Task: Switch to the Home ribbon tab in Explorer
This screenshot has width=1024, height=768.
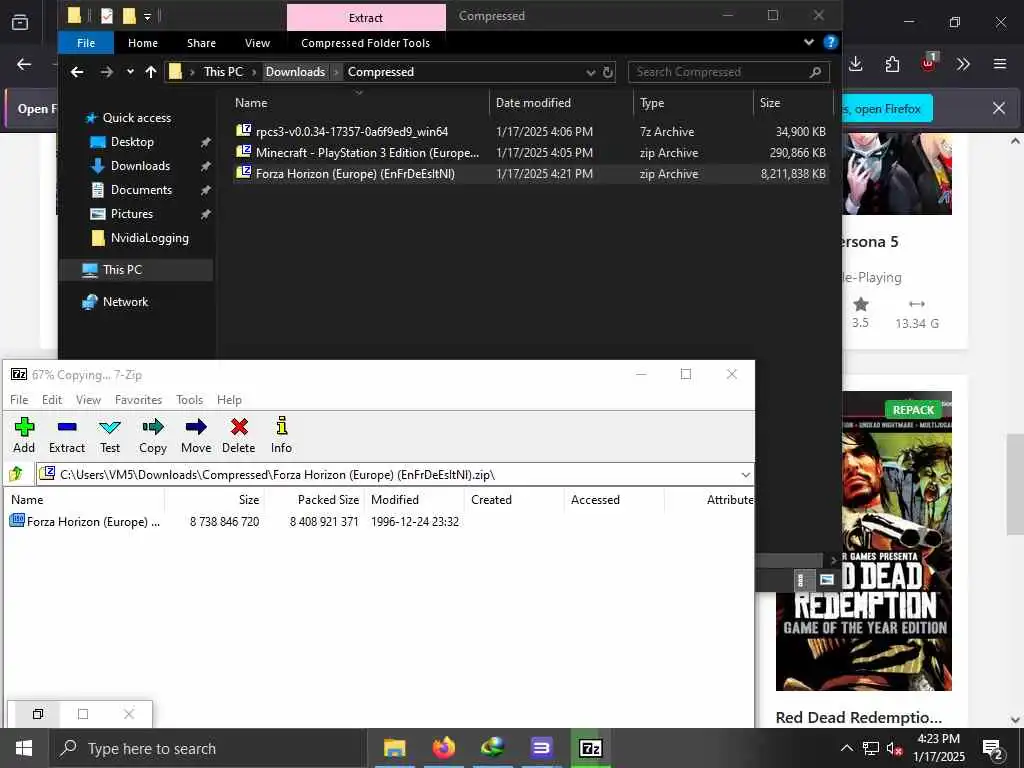Action: (x=142, y=43)
